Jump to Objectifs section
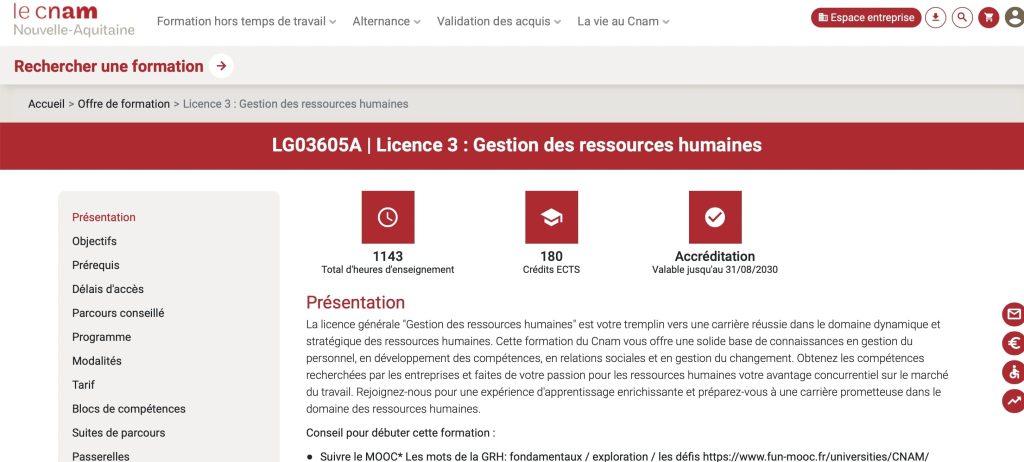1024x462 pixels. tap(94, 241)
